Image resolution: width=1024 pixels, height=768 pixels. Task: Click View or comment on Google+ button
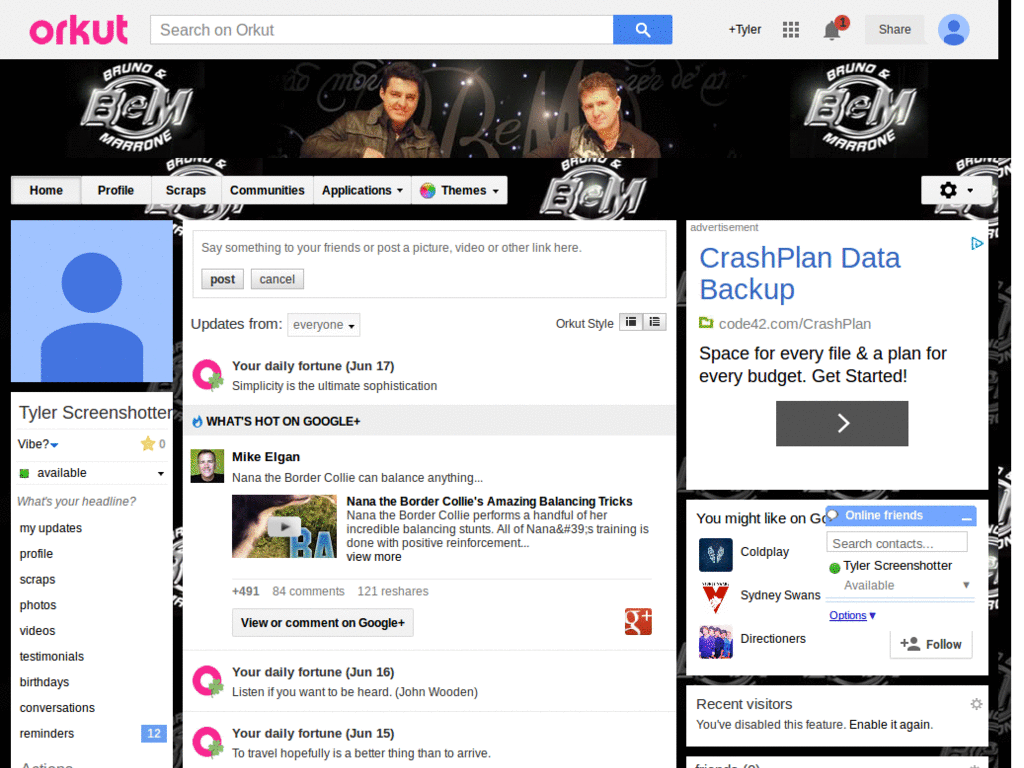[x=323, y=622]
